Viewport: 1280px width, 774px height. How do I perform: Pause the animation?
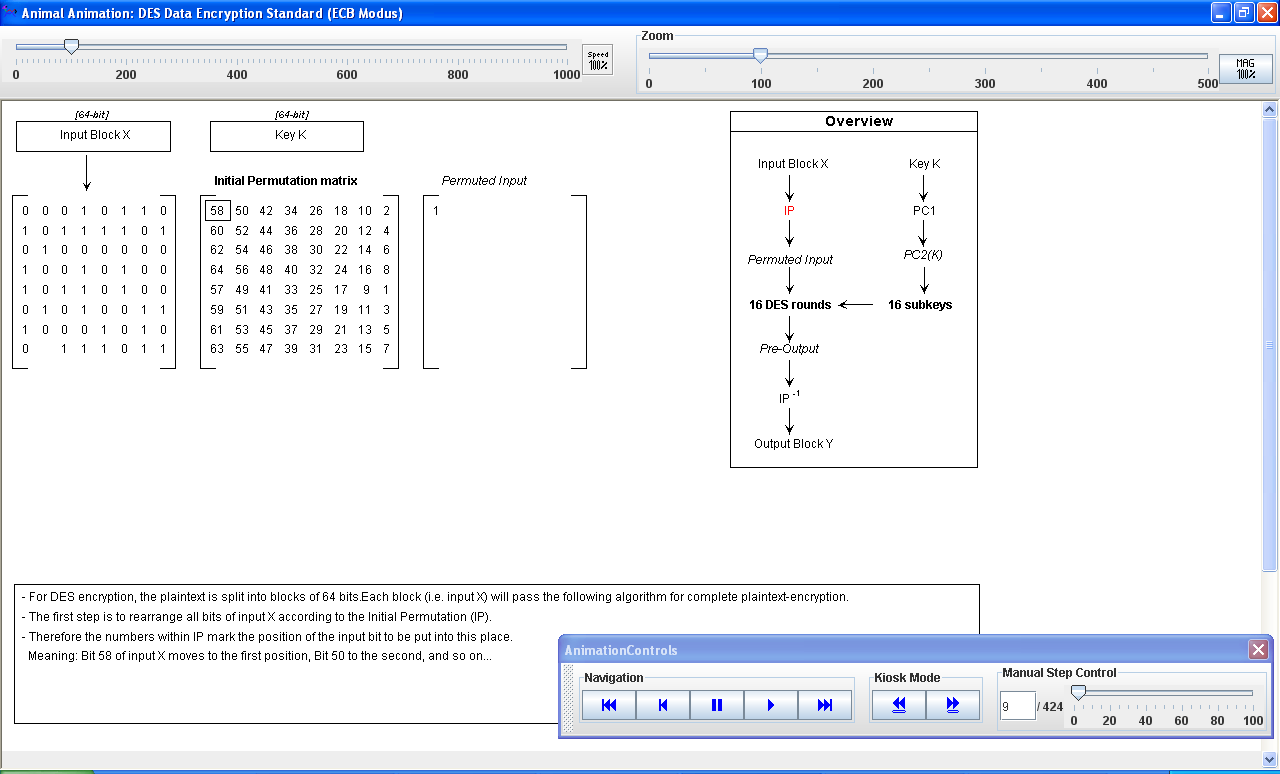coord(717,705)
